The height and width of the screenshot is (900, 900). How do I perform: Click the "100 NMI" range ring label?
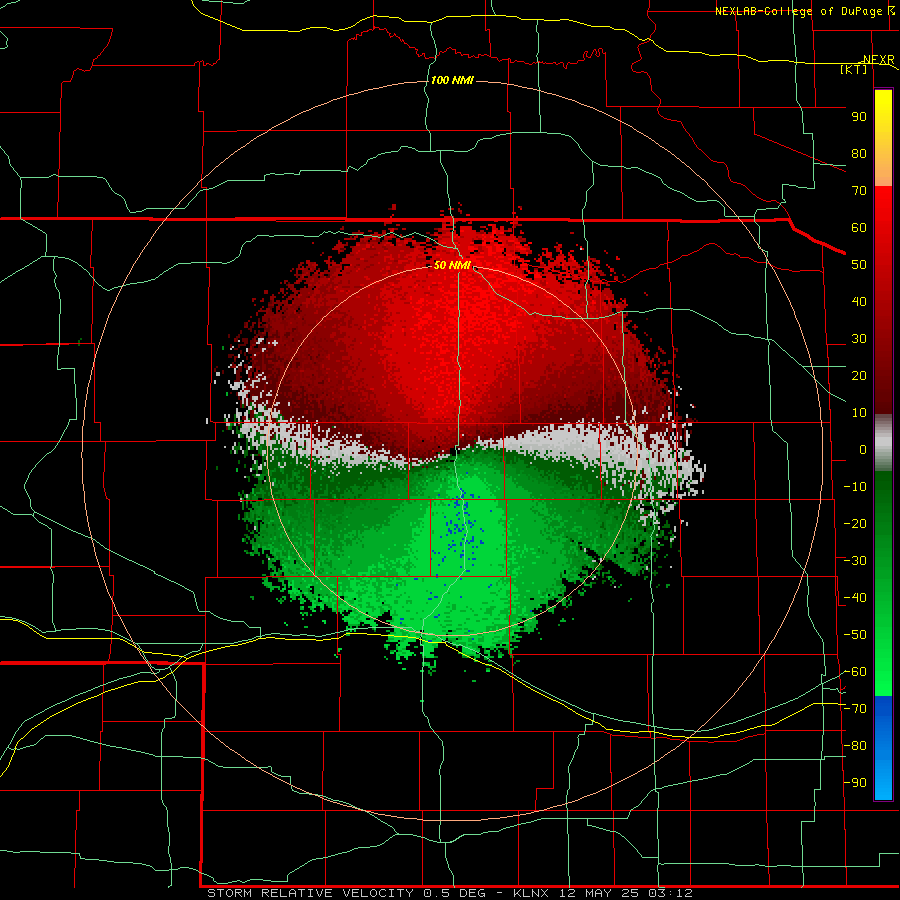pos(452,80)
